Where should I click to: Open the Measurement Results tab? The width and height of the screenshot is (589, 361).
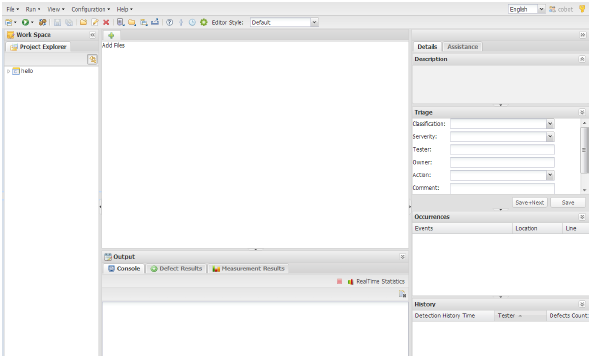pyautogui.click(x=248, y=269)
